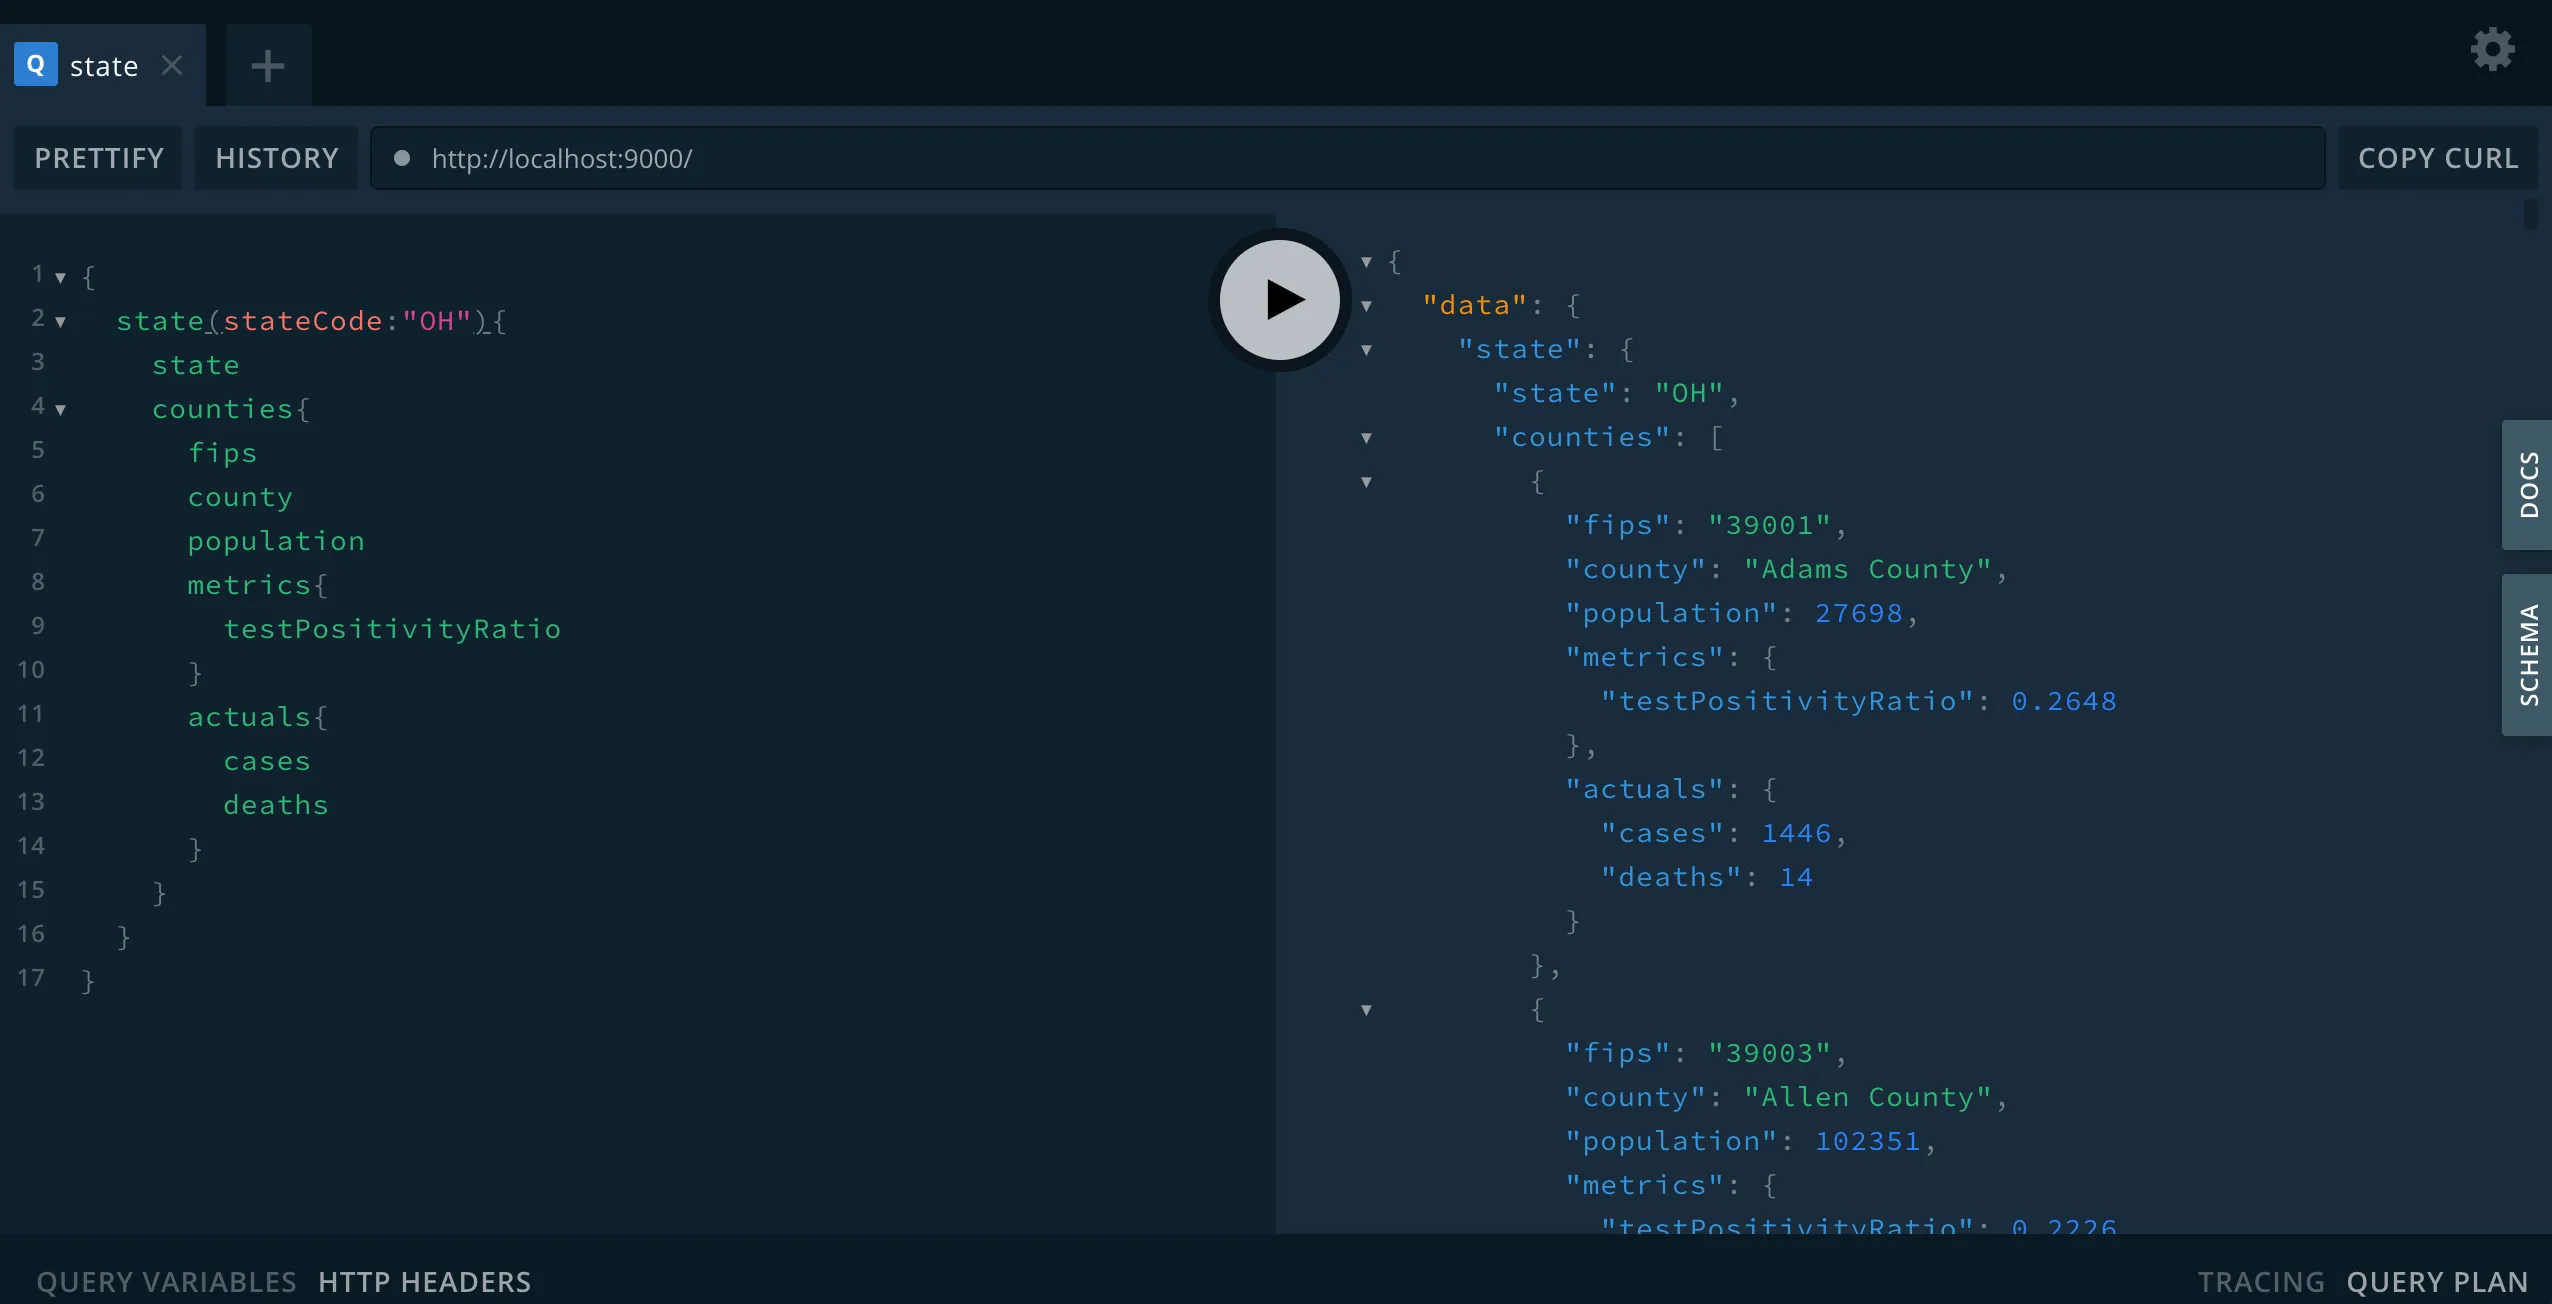This screenshot has width=2552, height=1304.
Task: Click COPY CURL button
Action: 2438,158
